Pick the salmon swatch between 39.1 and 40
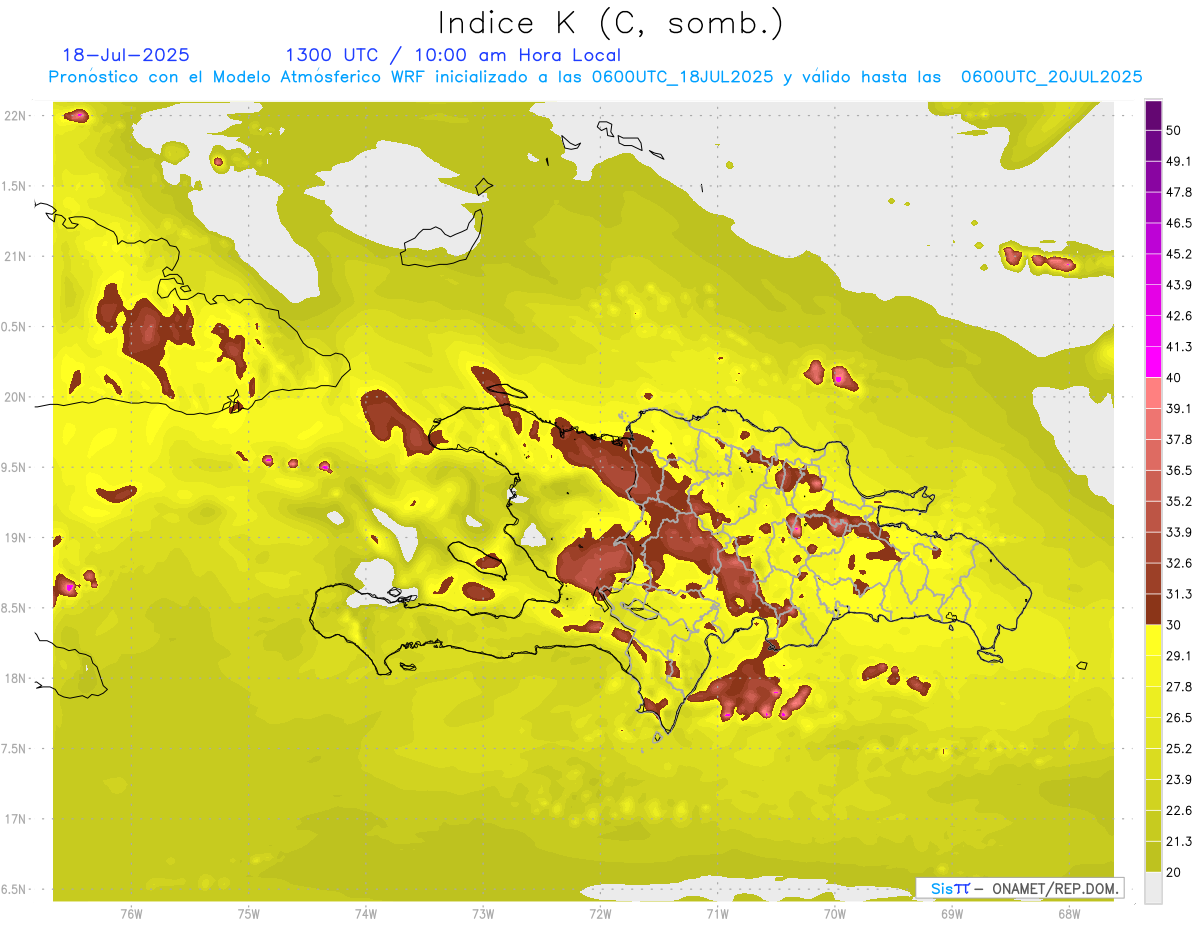Screen dimensions: 1200x927 coord(1153,394)
